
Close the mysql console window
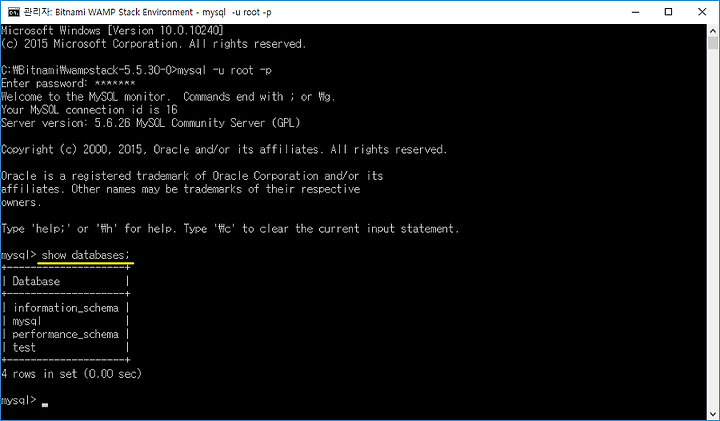[702, 12]
